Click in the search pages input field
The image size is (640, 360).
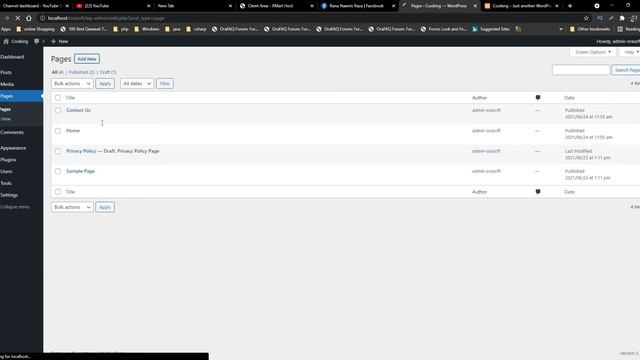click(581, 70)
